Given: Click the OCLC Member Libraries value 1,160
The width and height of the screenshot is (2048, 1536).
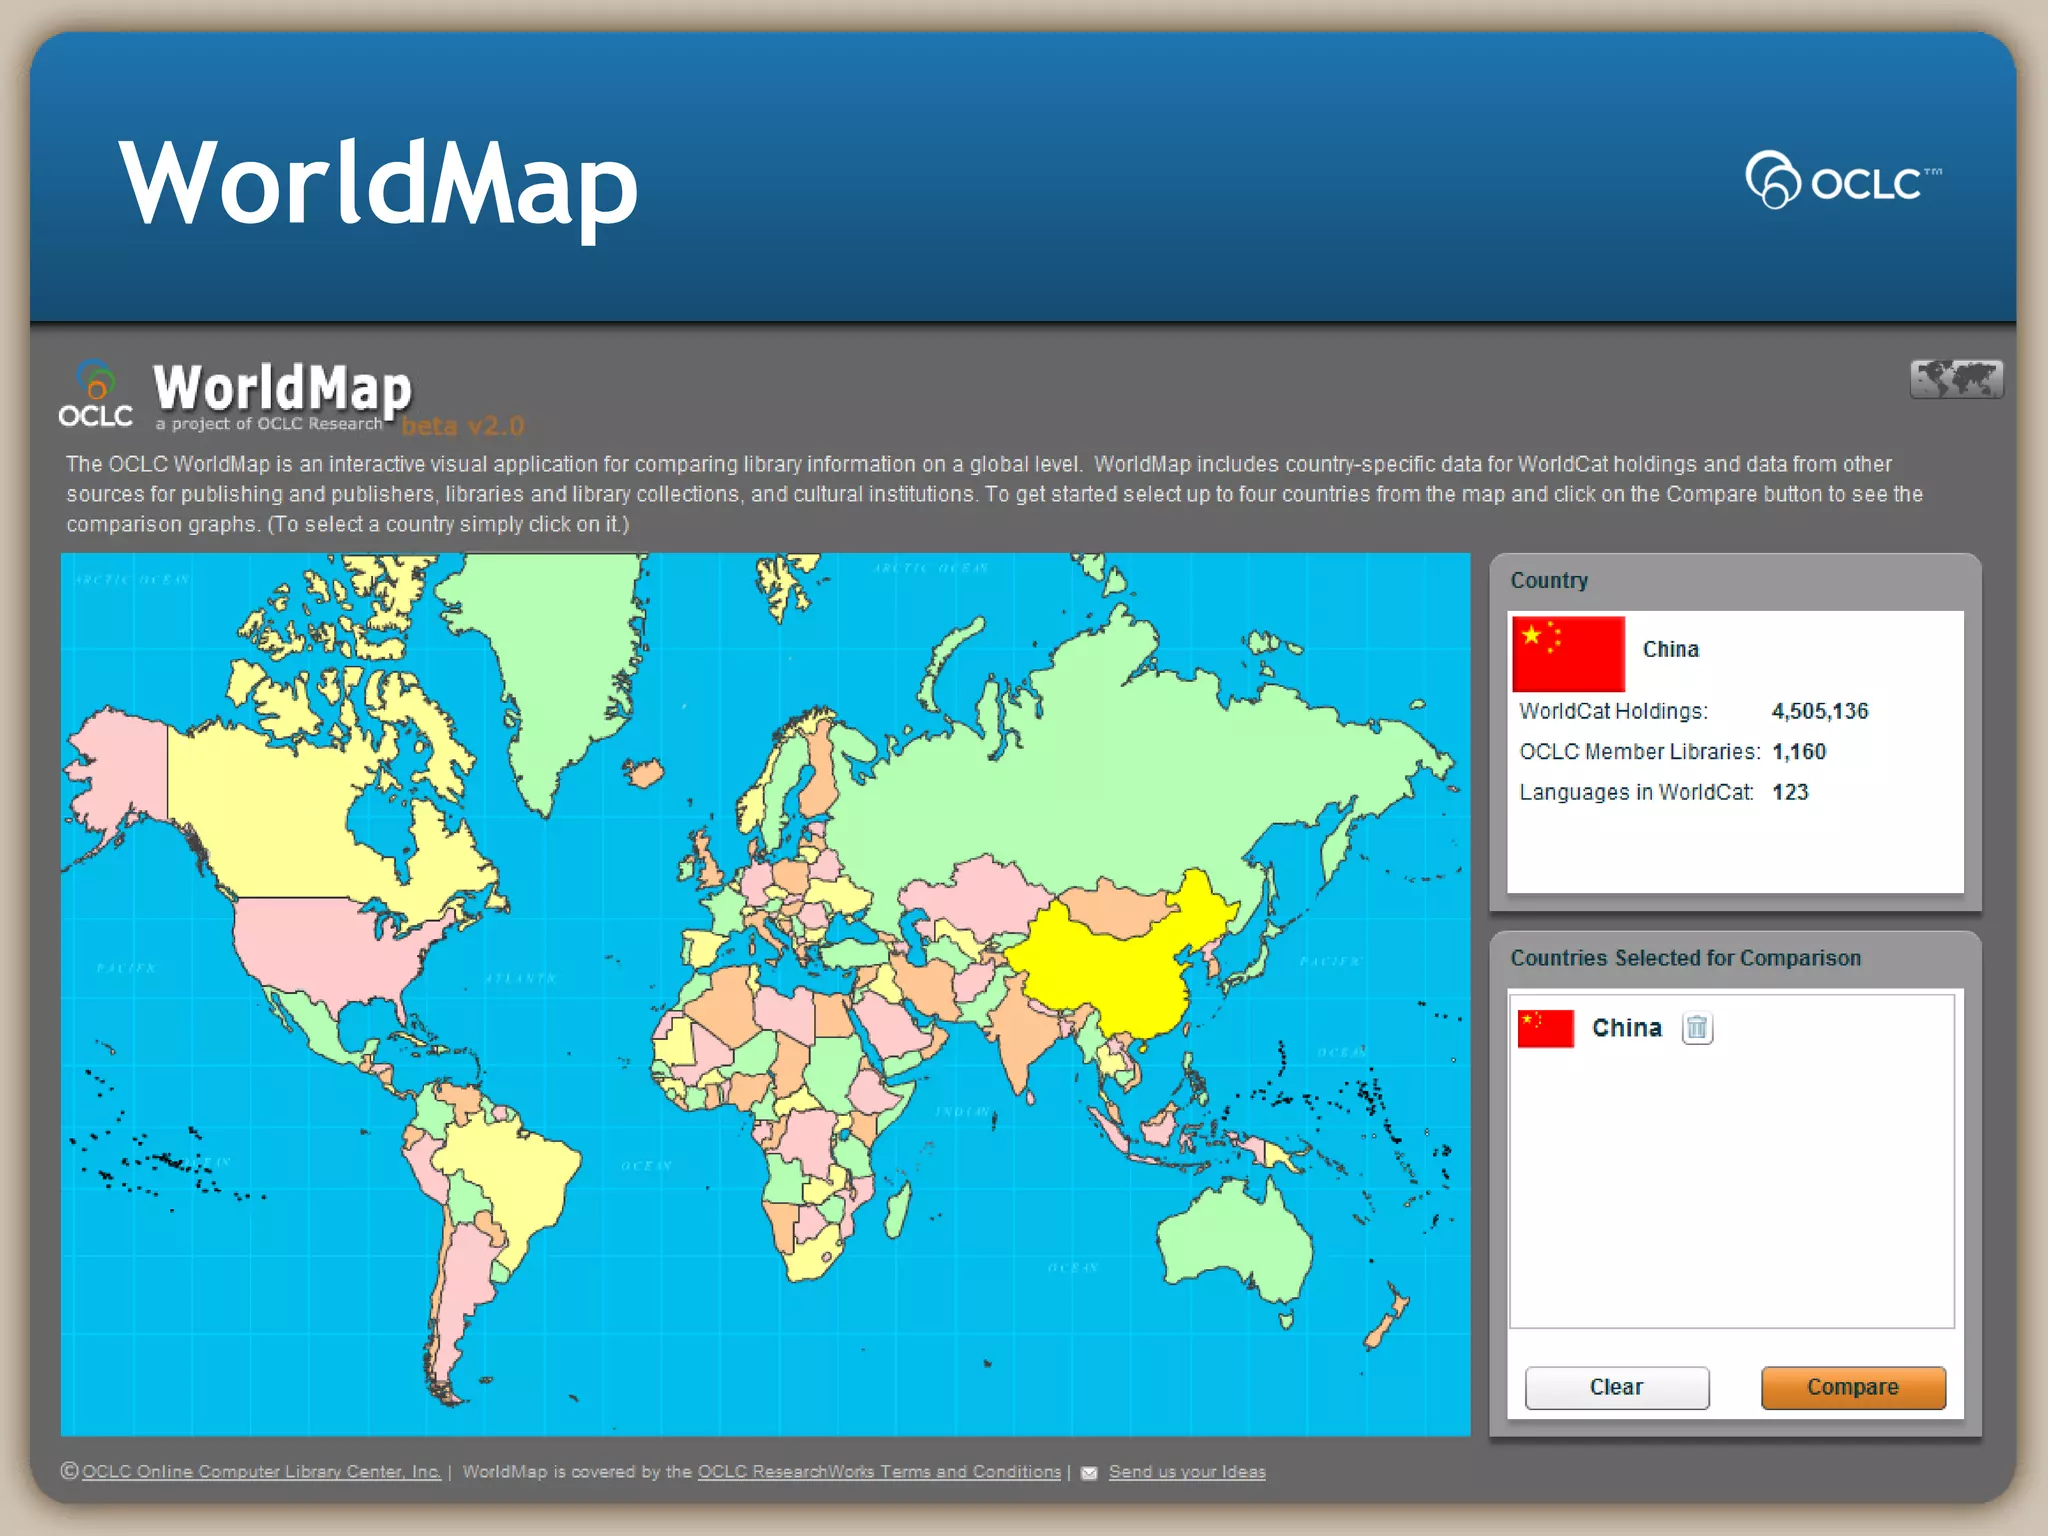Looking at the screenshot, I should (x=1799, y=751).
